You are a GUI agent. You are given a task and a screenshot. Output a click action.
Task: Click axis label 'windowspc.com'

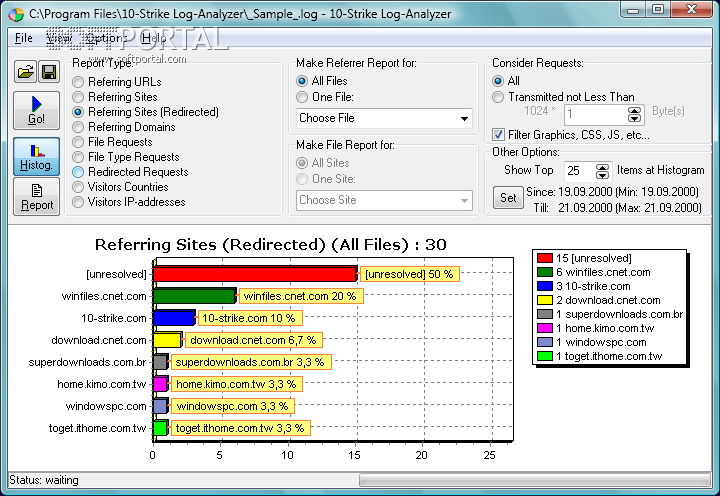(x=106, y=406)
